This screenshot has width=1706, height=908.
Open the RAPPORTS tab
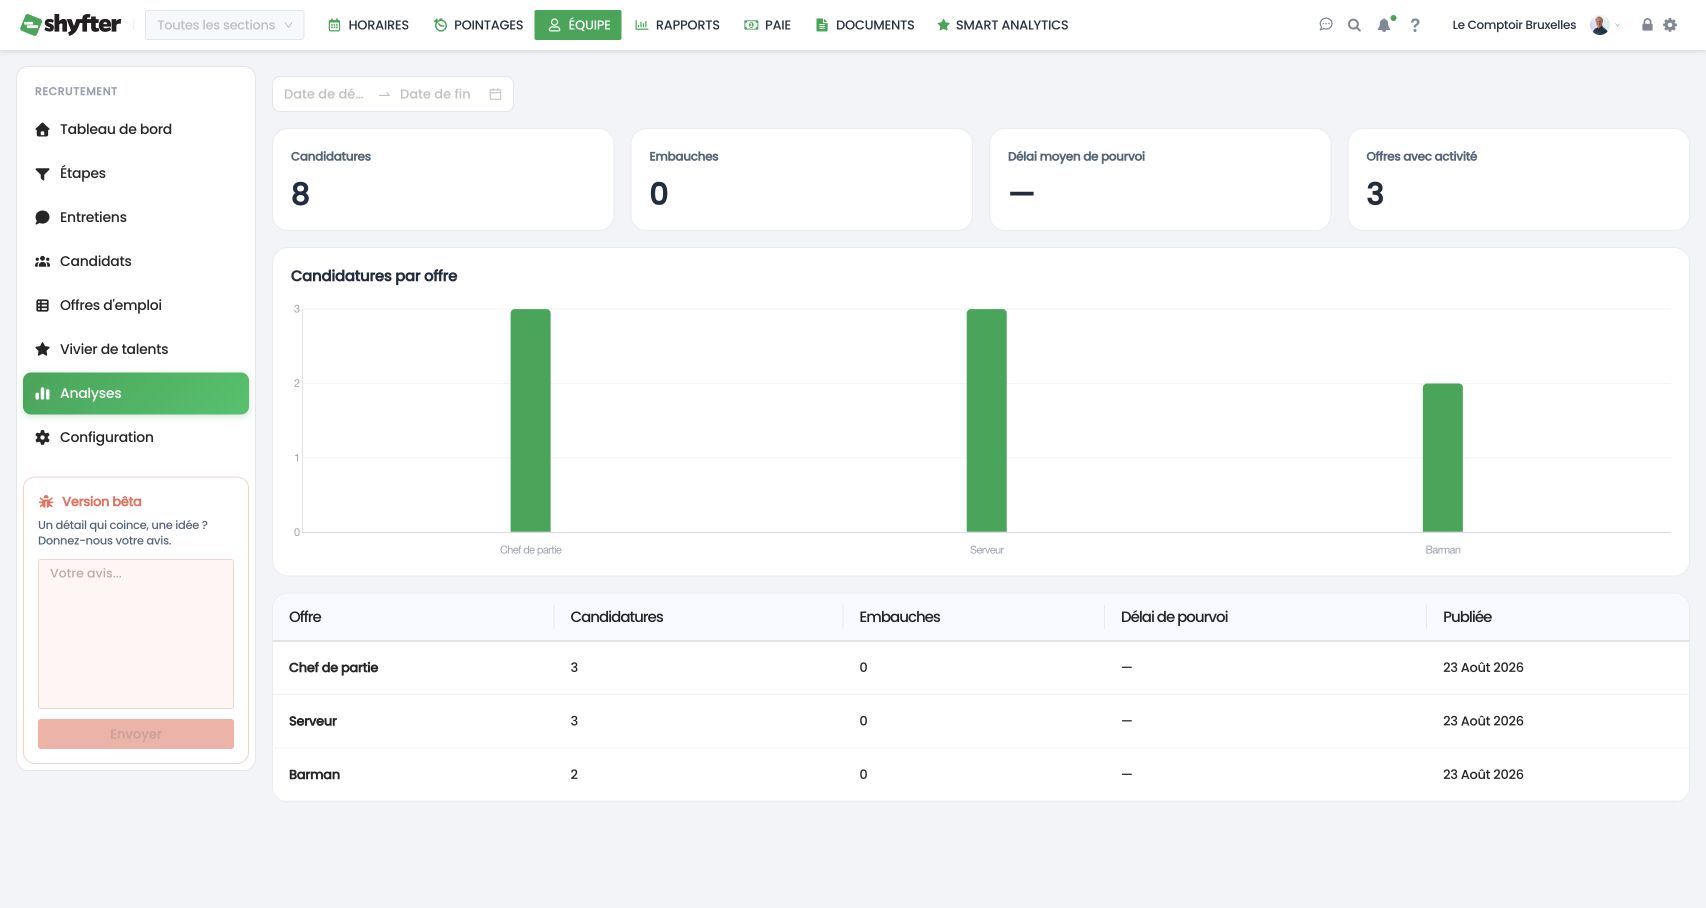[677, 25]
